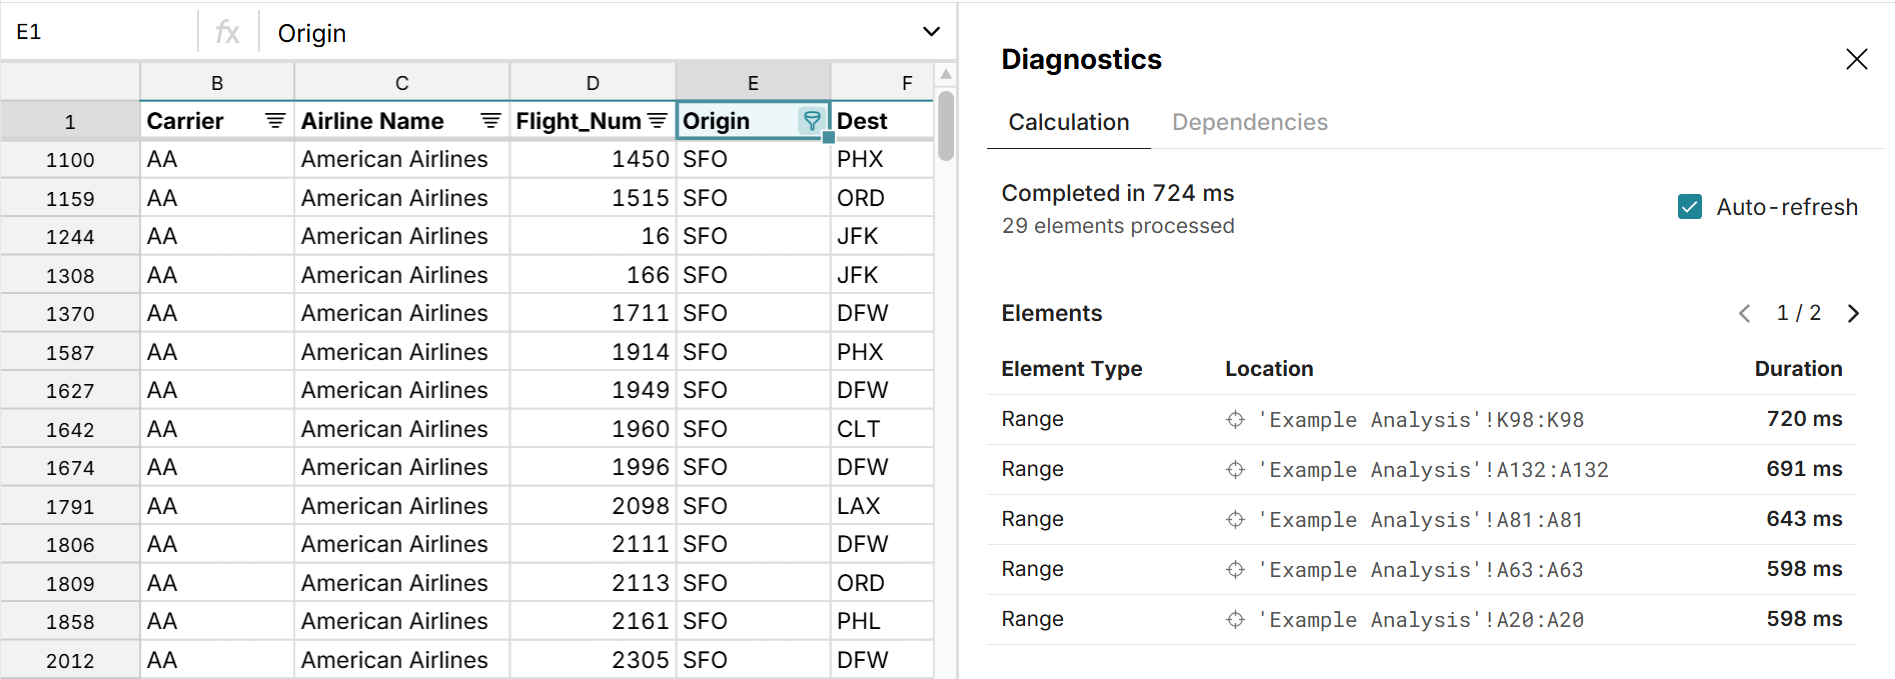Locate range A132:A132 using target icon

point(1236,470)
